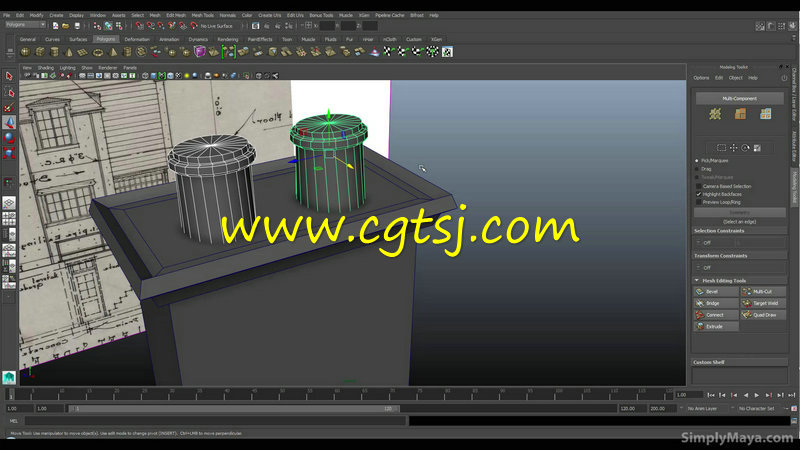Viewport: 800px width, 450px height.
Task: Open the Attribute Editor side tab
Action: click(794, 145)
